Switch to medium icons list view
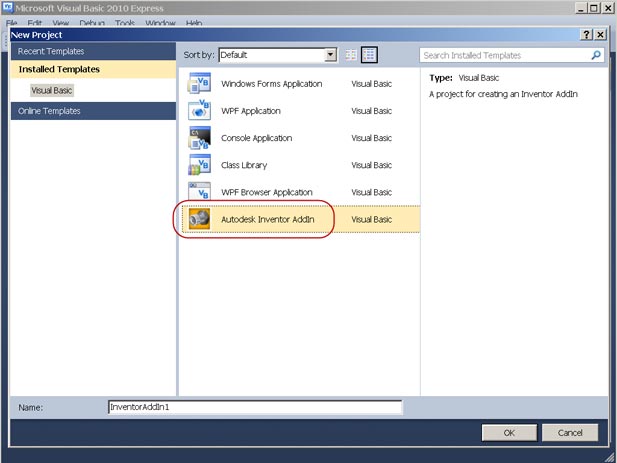The image size is (617, 463). pos(369,55)
